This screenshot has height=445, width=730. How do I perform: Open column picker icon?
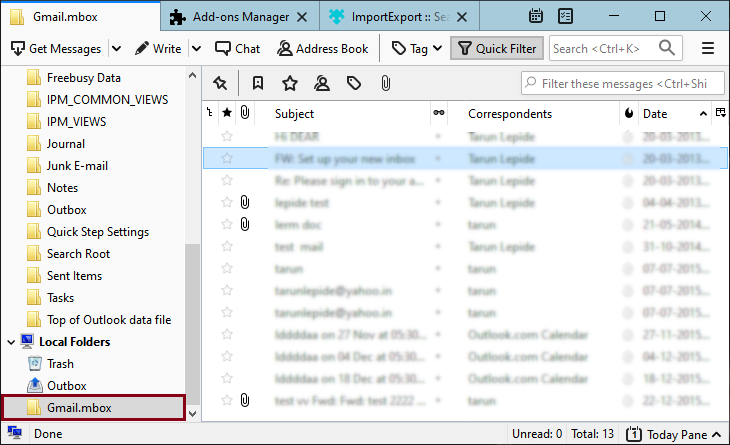[720, 113]
